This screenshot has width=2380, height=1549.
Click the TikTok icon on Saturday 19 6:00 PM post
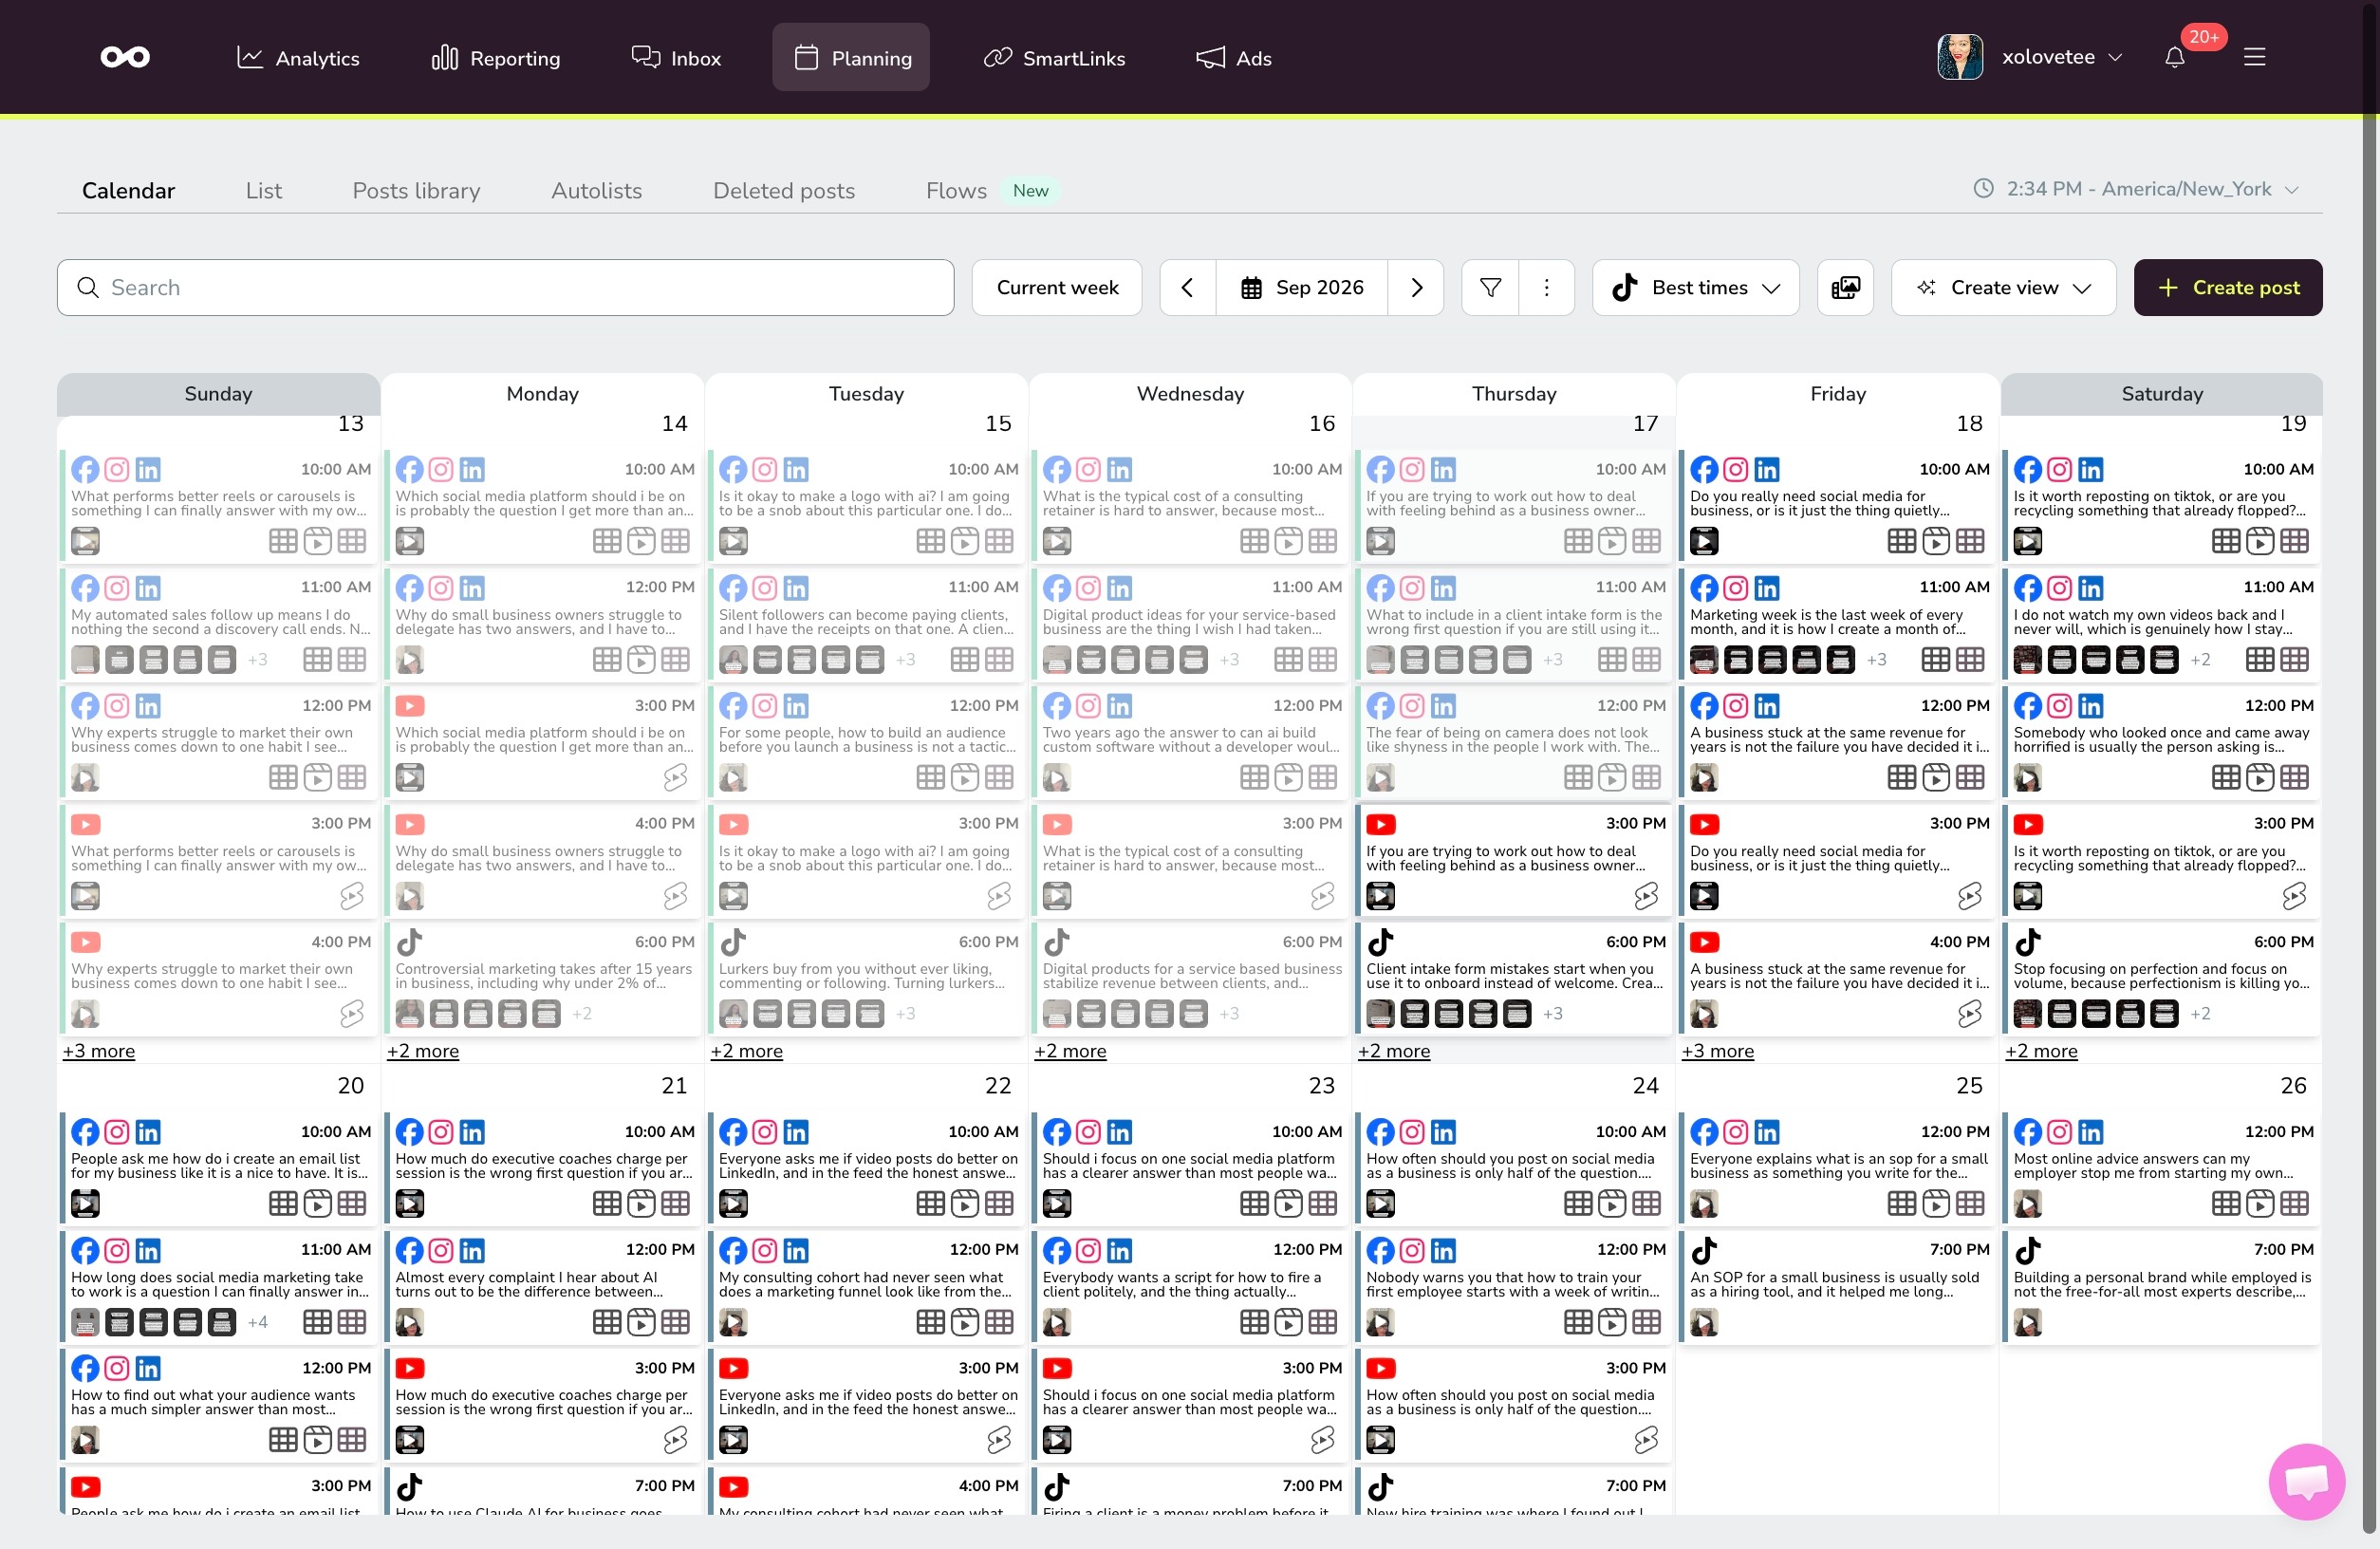pos(2028,942)
